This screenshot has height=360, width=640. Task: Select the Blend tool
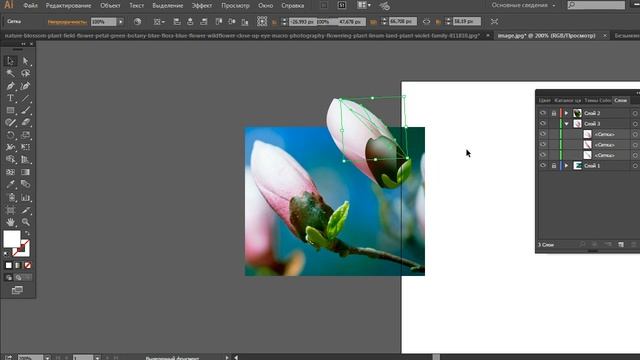point(25,184)
